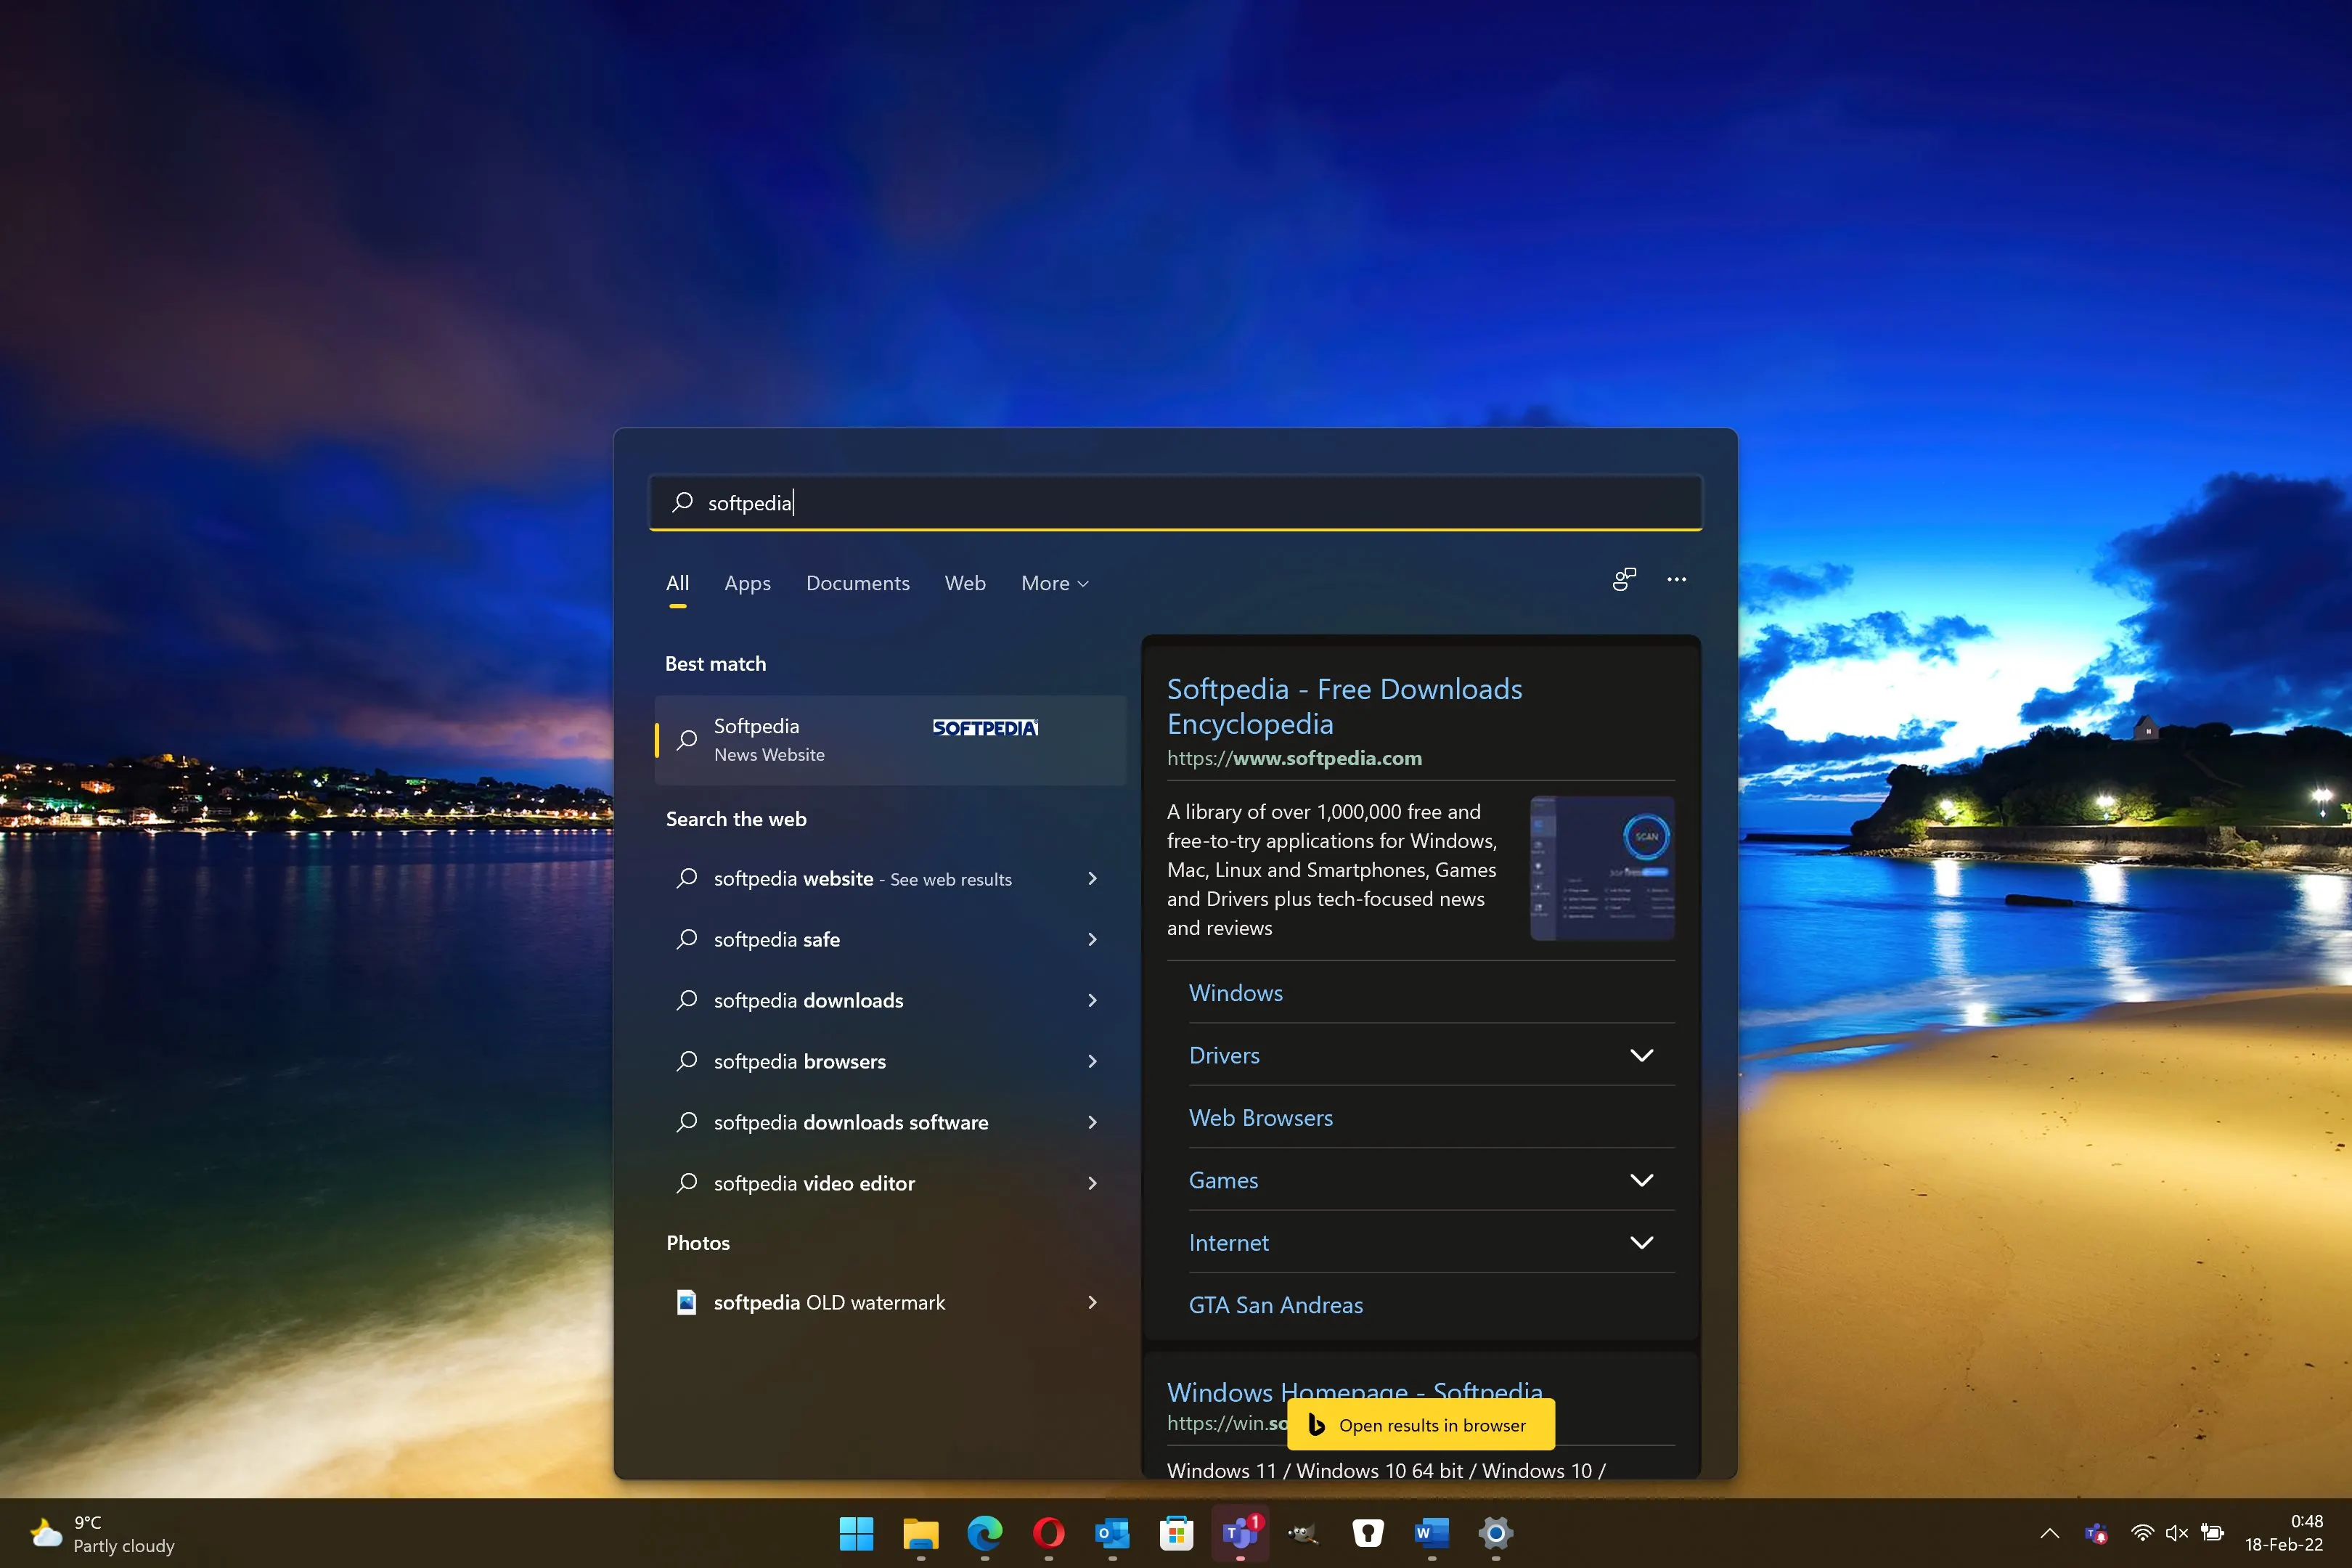Open Word from the taskbar
Viewport: 2352px width, 1568px height.
pos(1431,1533)
